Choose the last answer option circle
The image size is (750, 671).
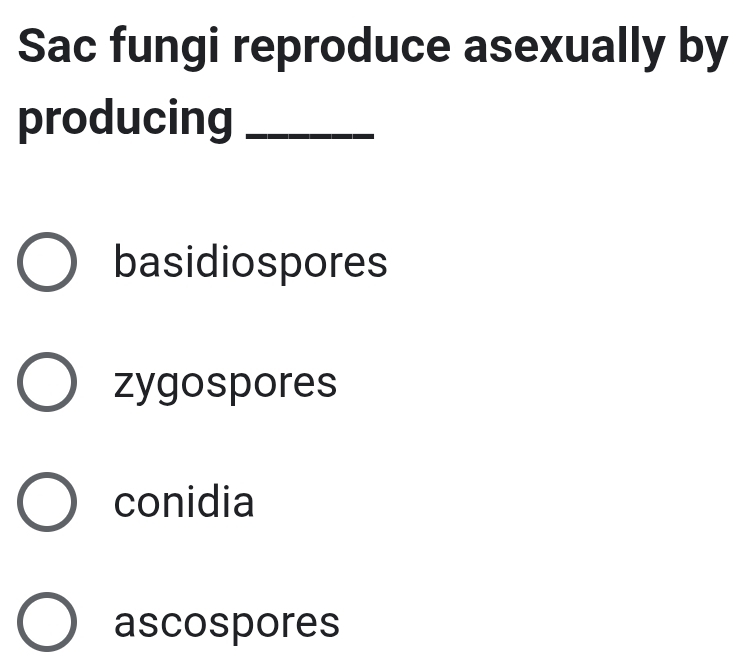point(47,622)
